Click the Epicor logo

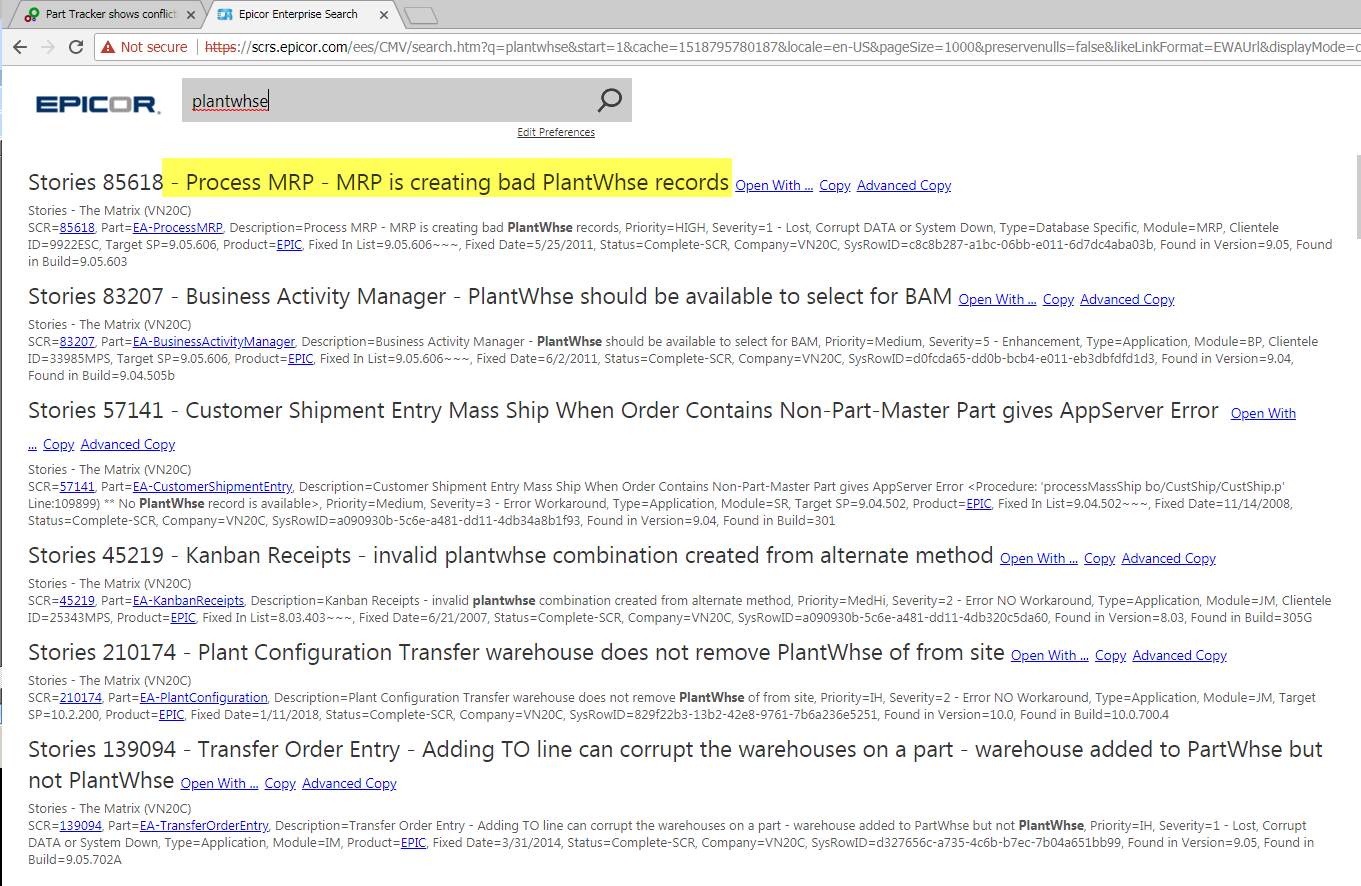[x=97, y=104]
